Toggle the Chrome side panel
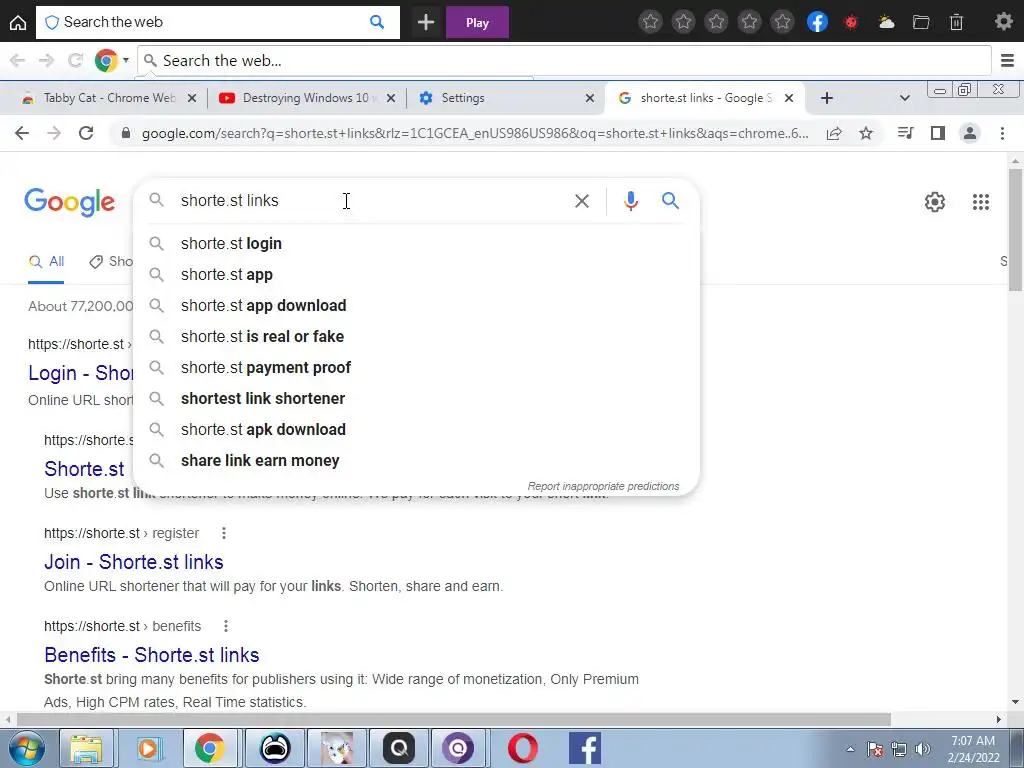1024x768 pixels. pyautogui.click(x=938, y=133)
